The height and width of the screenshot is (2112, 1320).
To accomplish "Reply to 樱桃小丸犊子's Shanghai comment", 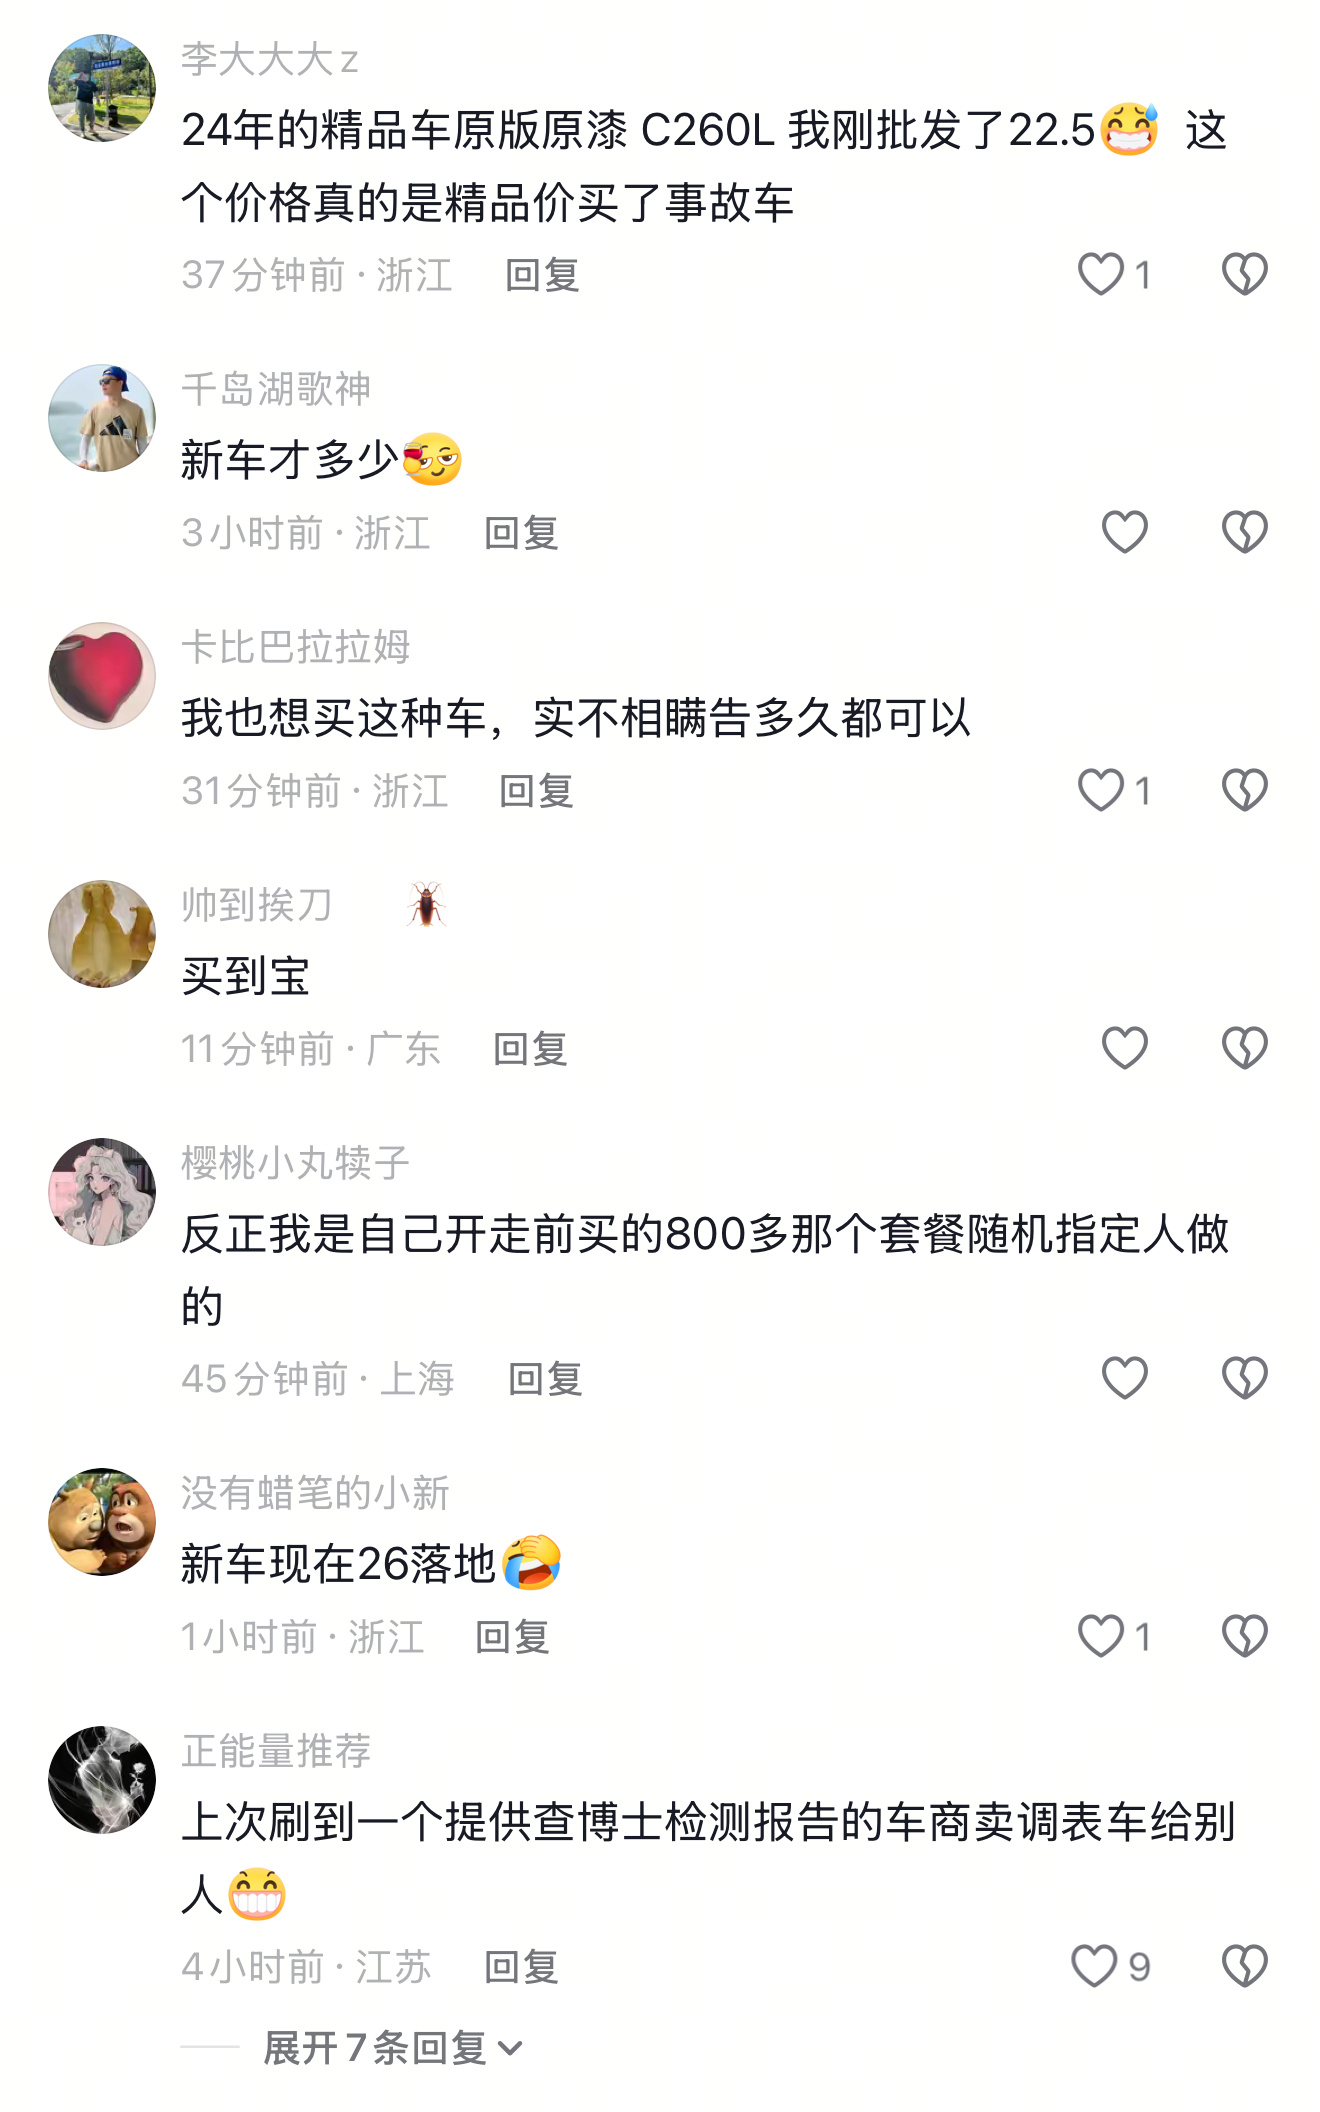I will 545,1379.
